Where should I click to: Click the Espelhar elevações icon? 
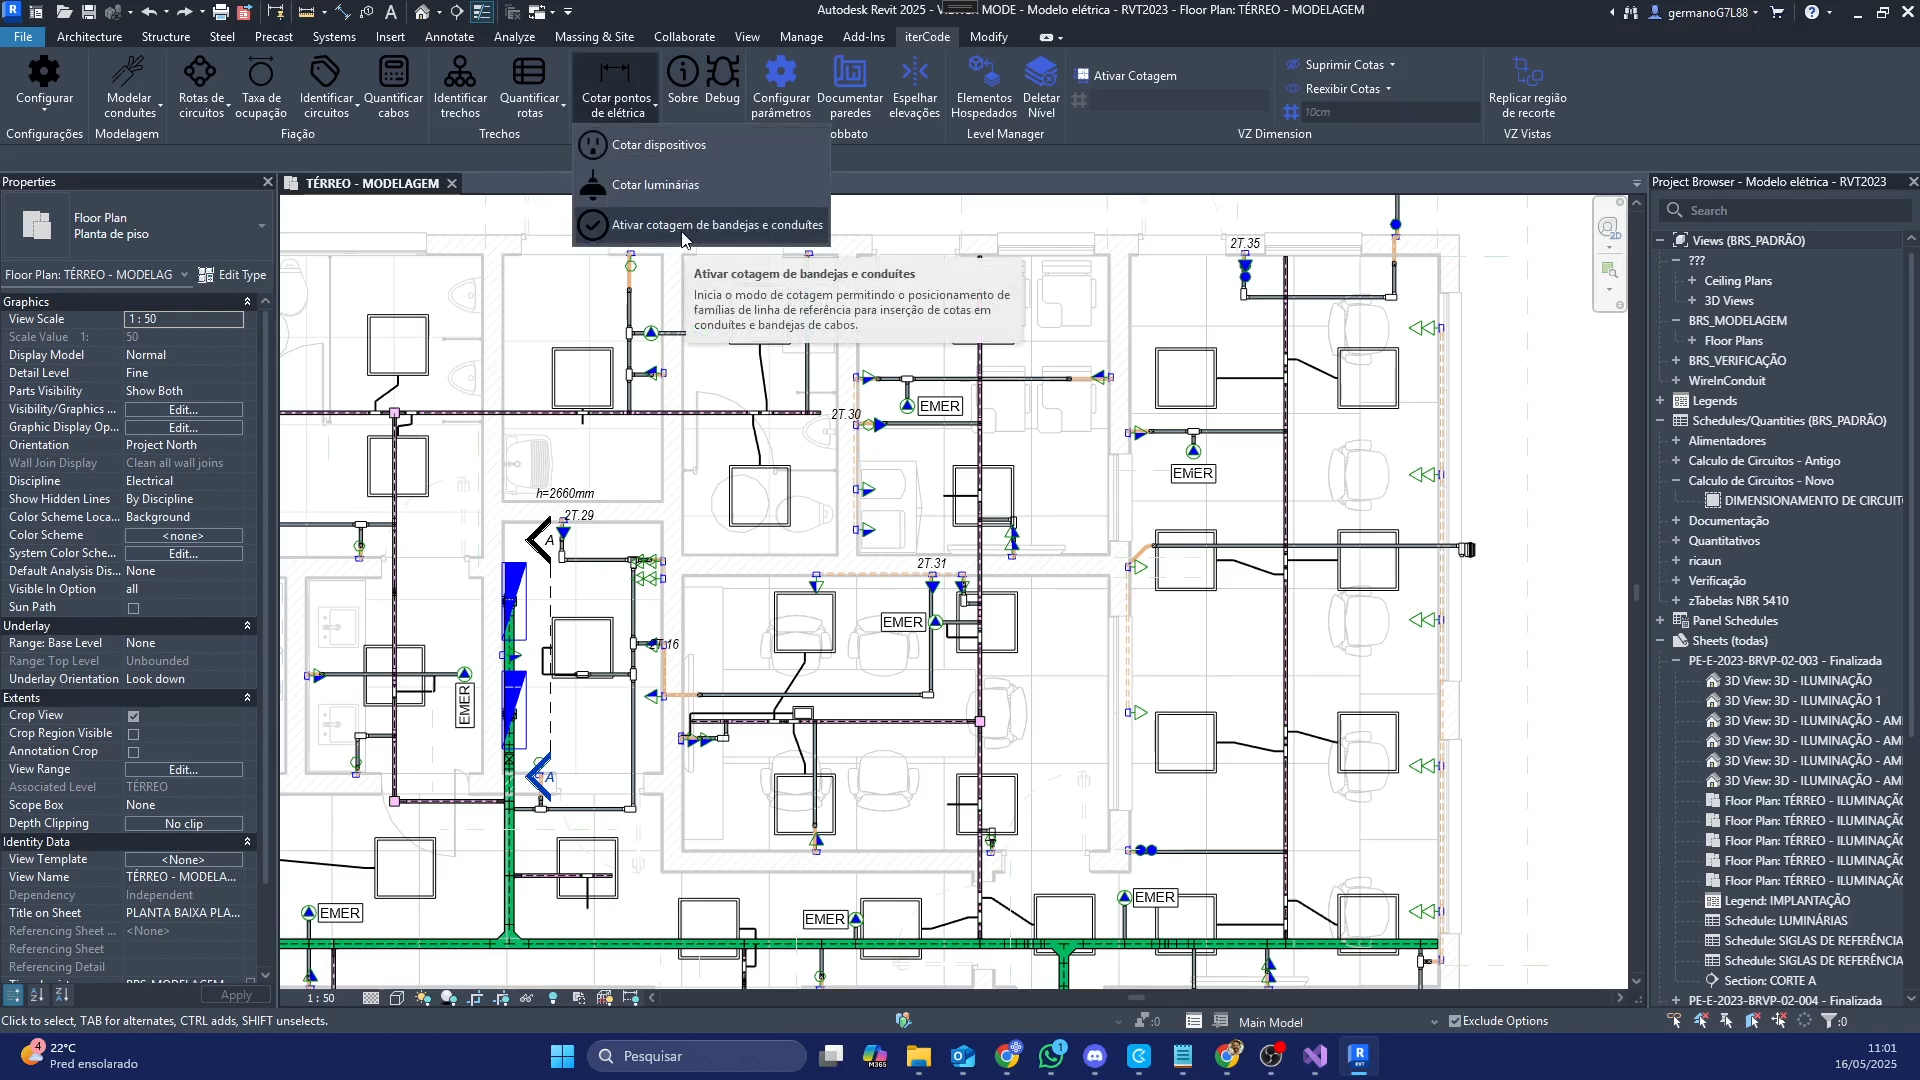[914, 73]
